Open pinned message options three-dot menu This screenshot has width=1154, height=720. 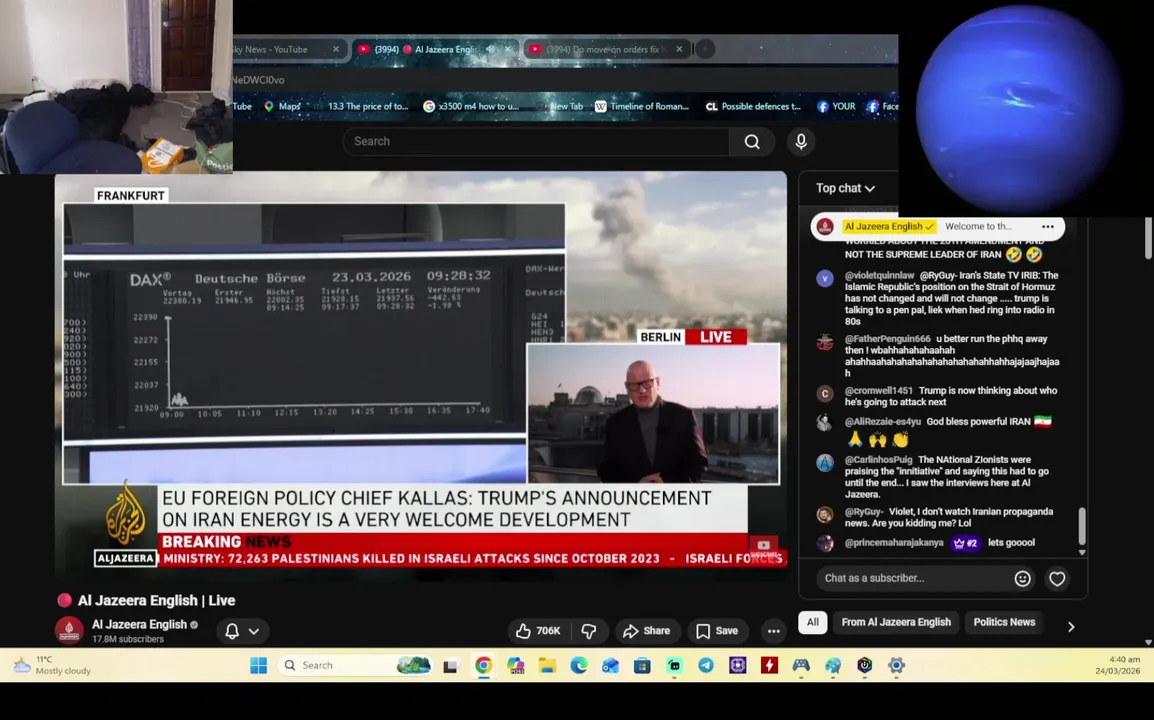(x=1048, y=227)
